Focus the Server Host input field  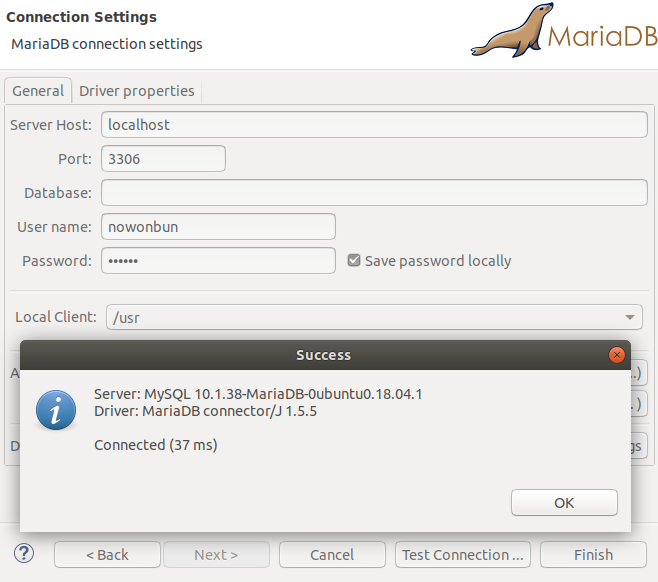point(374,125)
